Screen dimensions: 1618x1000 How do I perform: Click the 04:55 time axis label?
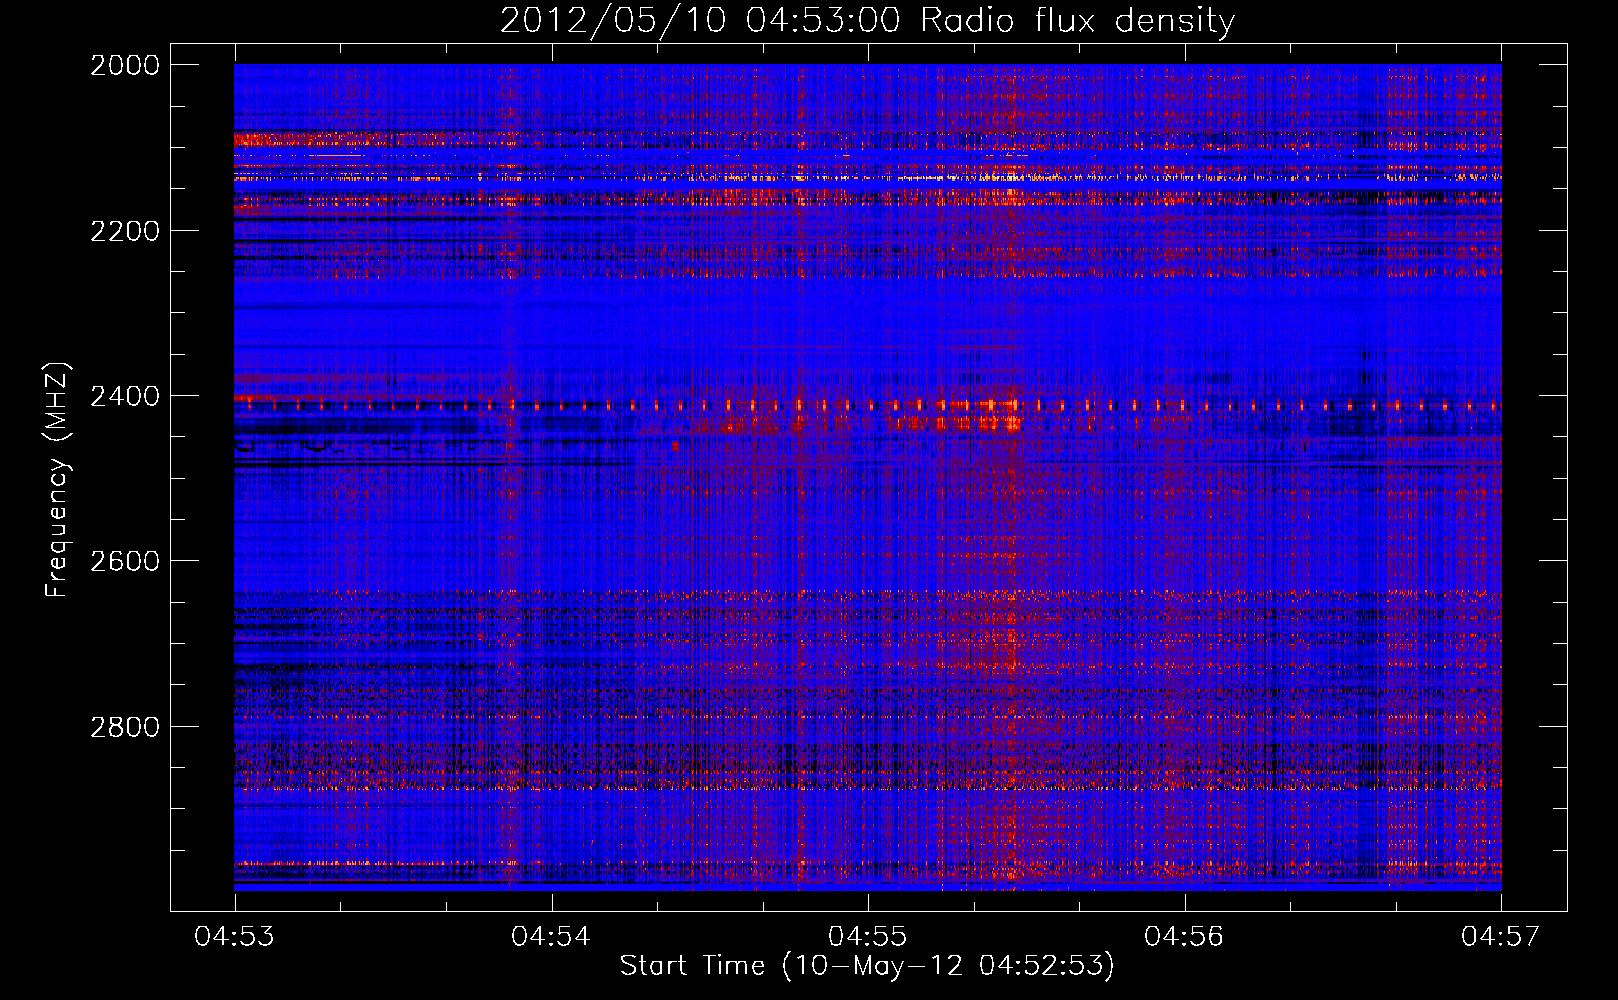click(x=868, y=937)
